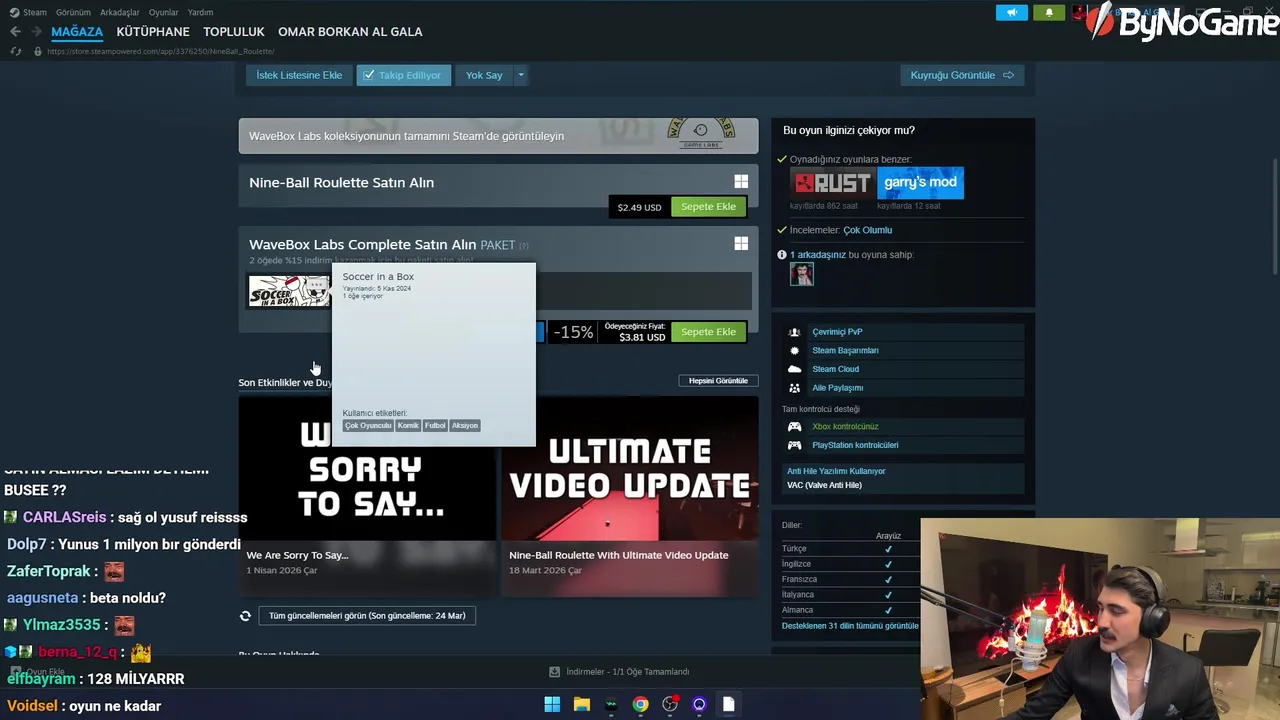
Task: Click the 1 arkadaşınız link
Action: coord(818,255)
